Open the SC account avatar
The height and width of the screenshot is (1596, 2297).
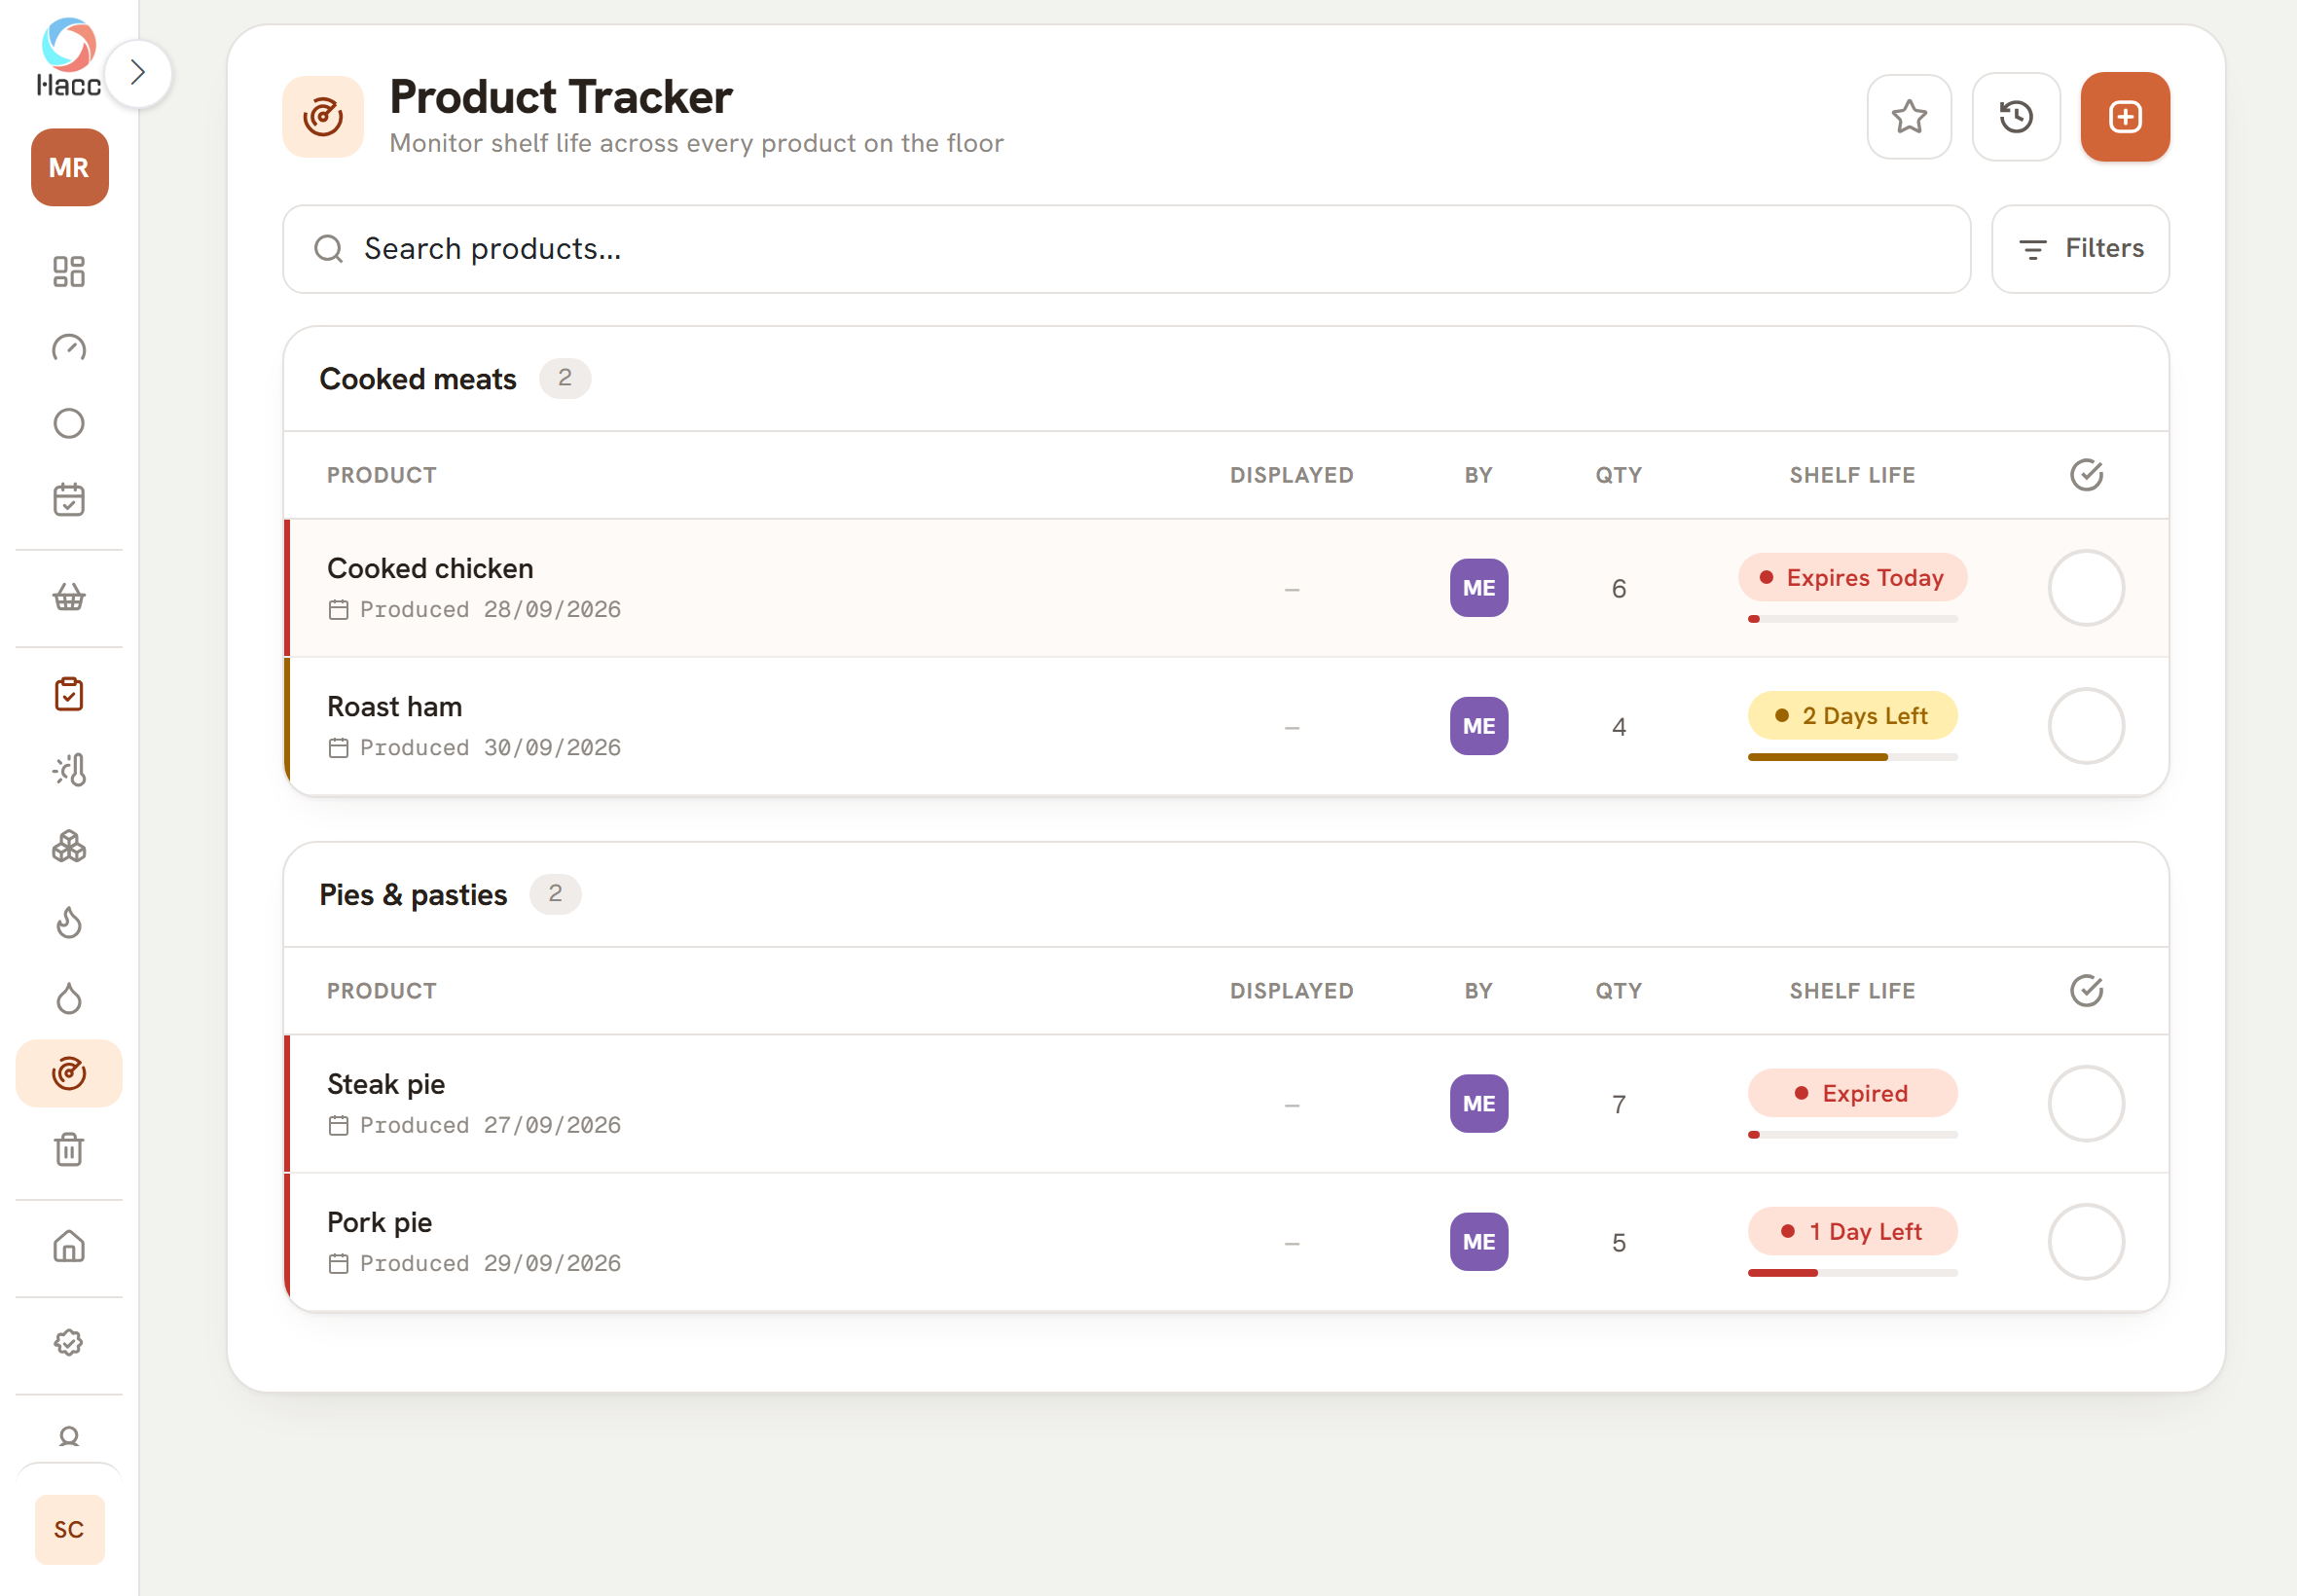tap(69, 1529)
